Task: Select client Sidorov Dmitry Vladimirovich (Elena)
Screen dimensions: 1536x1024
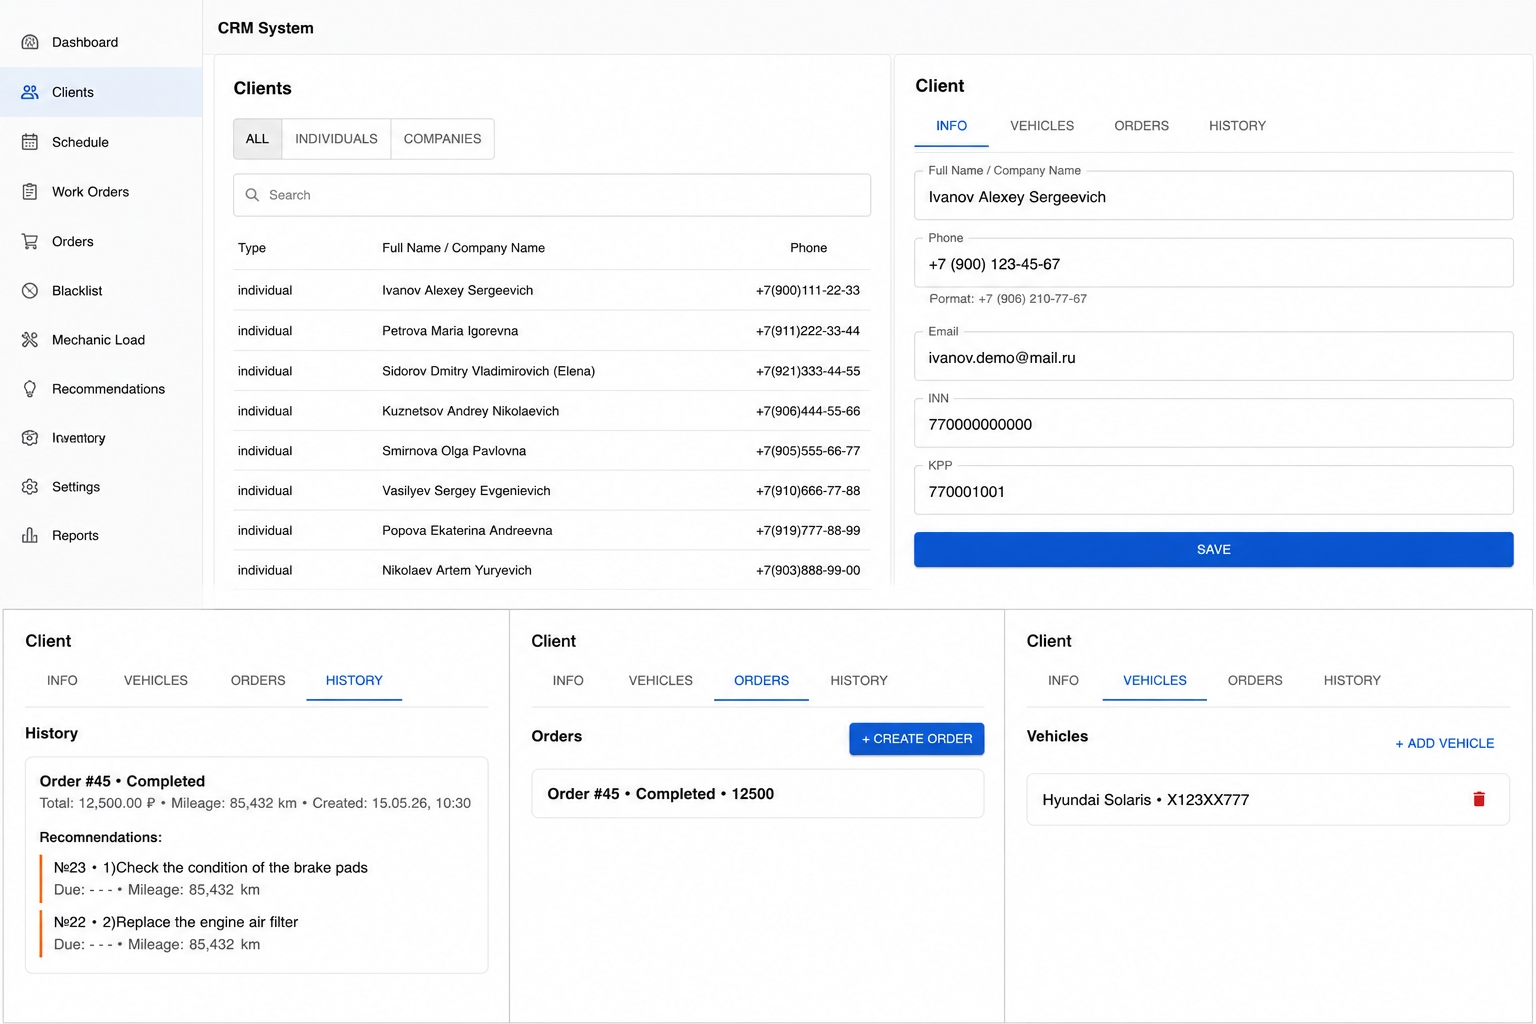Action: [552, 371]
